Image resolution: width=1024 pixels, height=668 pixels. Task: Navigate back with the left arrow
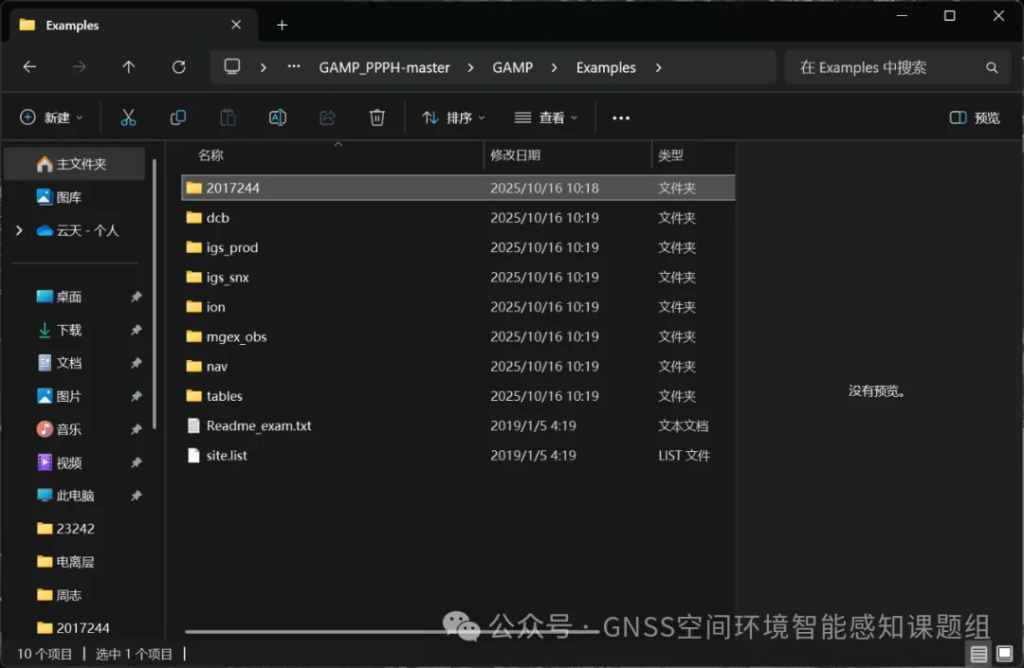(x=30, y=67)
